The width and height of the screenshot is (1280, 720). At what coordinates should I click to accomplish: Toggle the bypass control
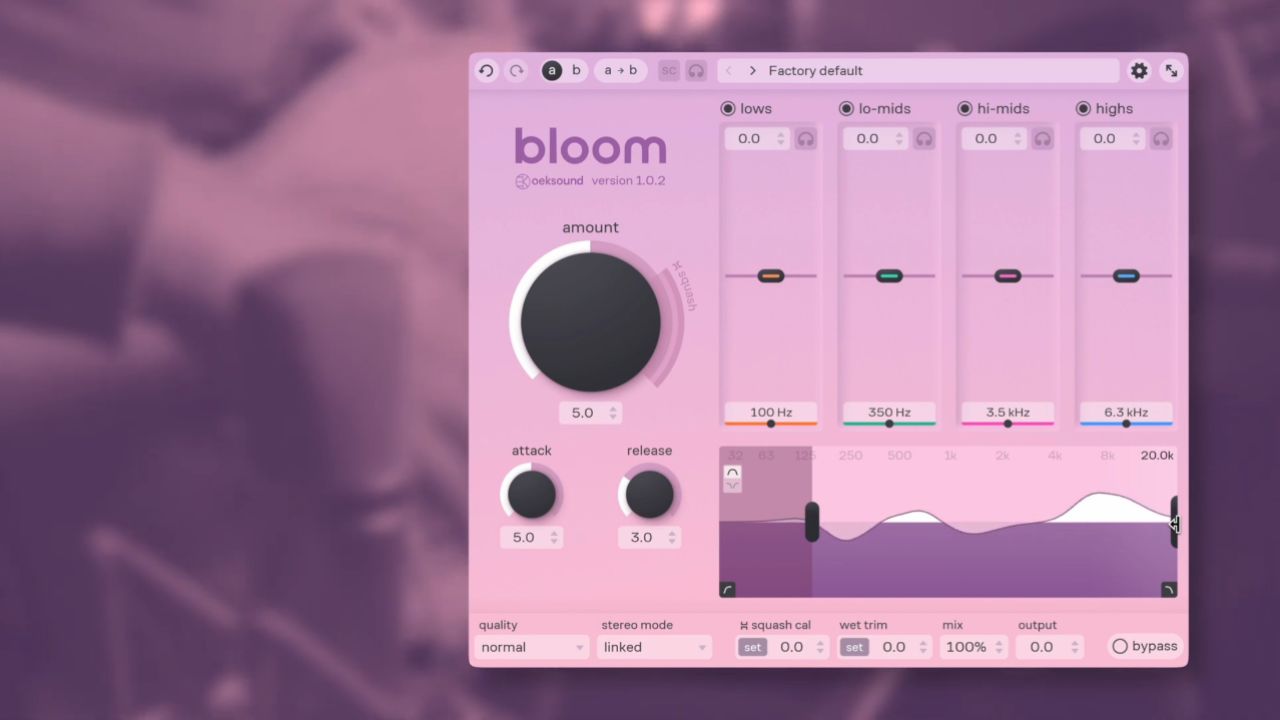[1143, 646]
